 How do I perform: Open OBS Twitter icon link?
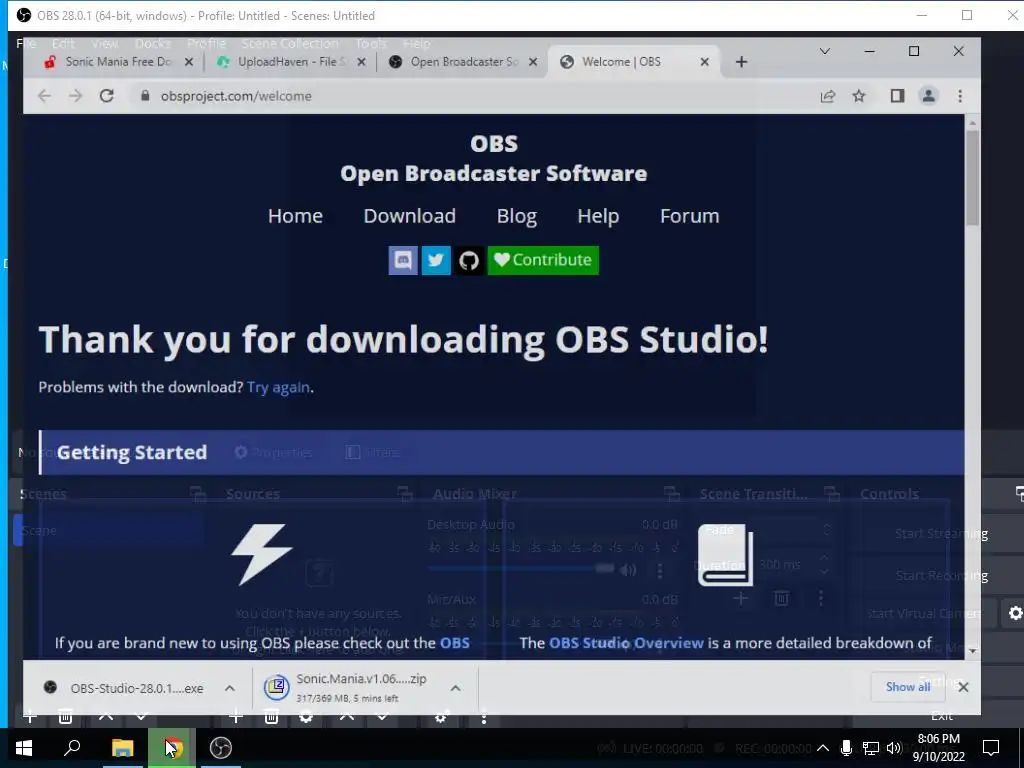(436, 260)
